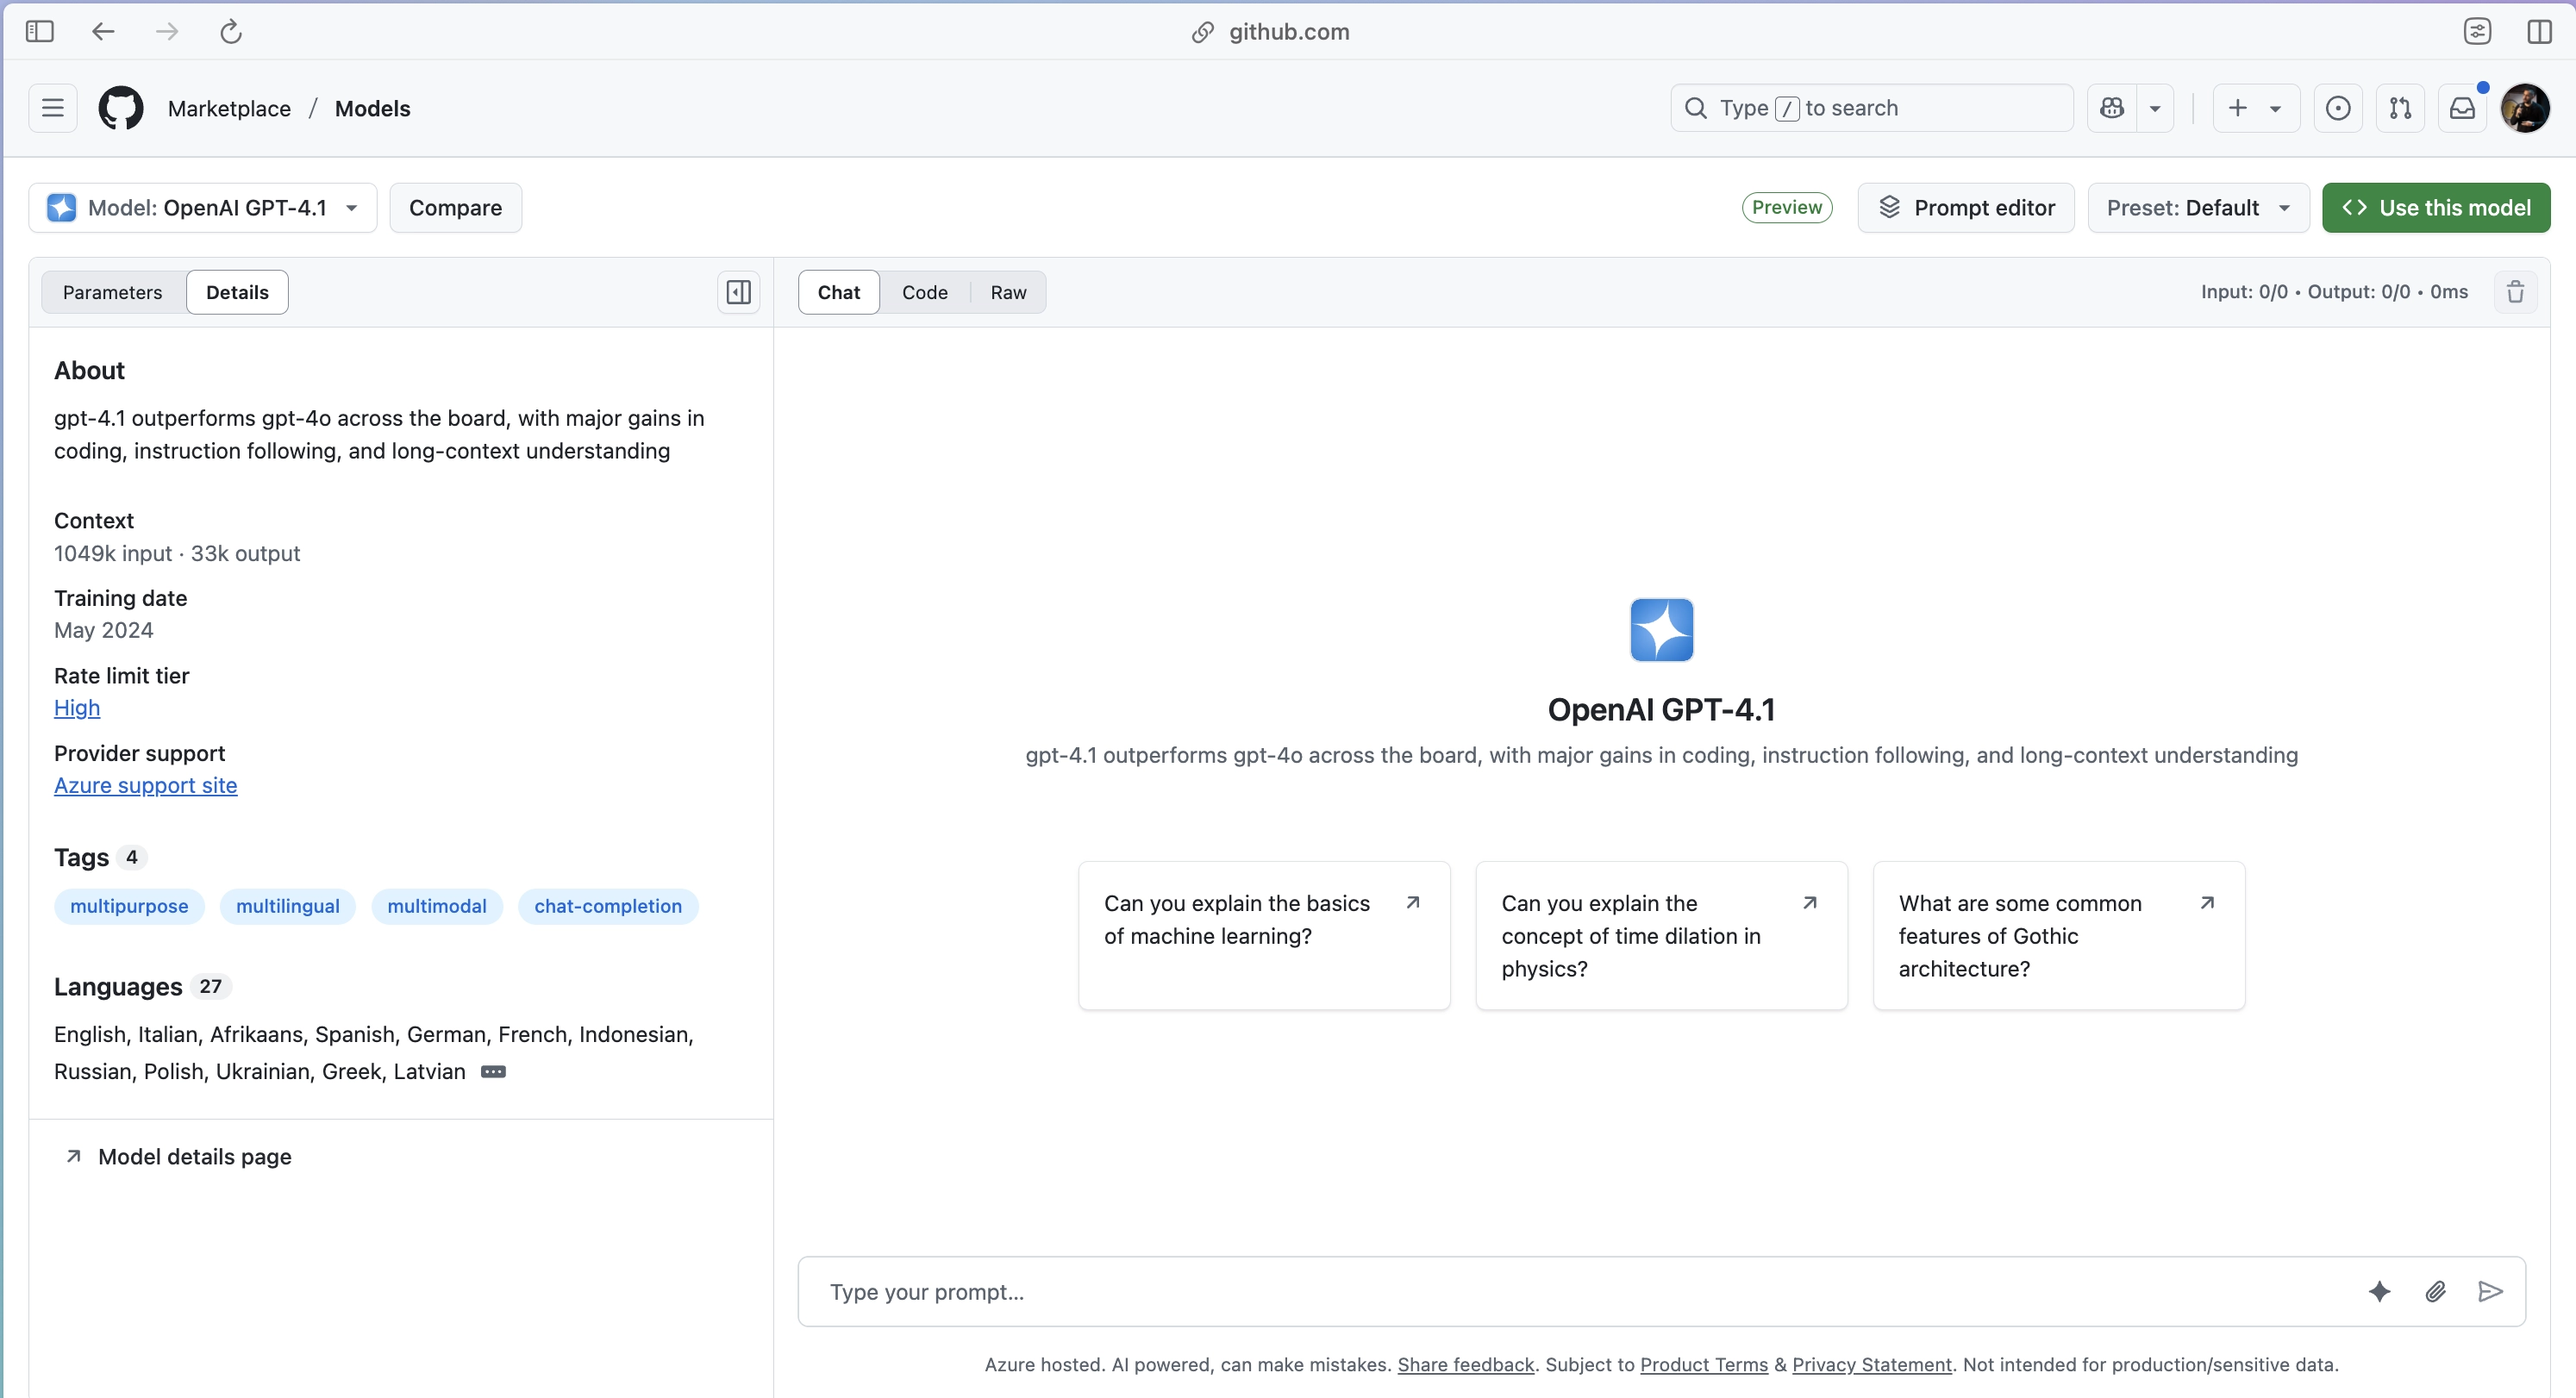Click the multilingual tag

click(x=288, y=906)
